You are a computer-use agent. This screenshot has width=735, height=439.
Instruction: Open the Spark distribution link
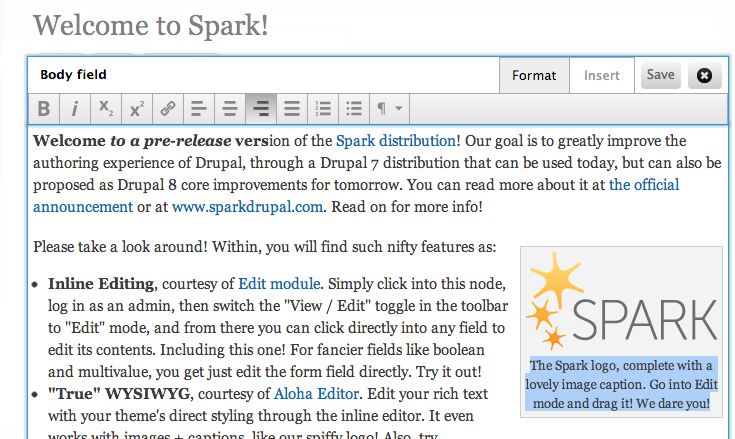click(x=396, y=141)
